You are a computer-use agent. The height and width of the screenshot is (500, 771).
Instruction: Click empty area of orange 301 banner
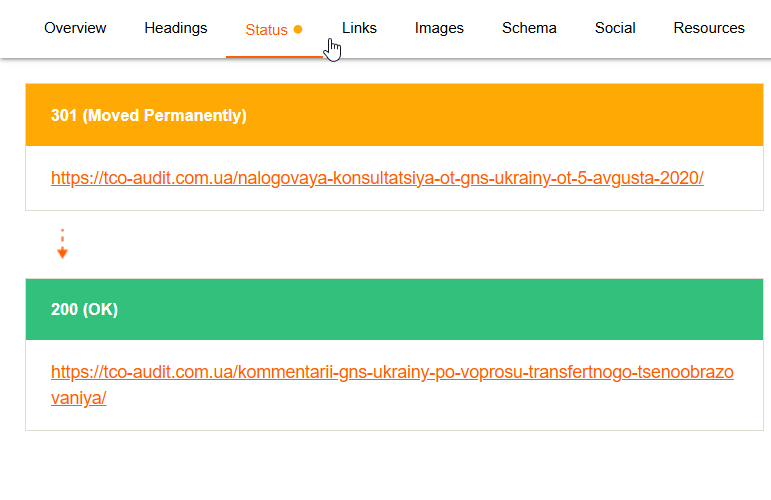[x=500, y=115]
